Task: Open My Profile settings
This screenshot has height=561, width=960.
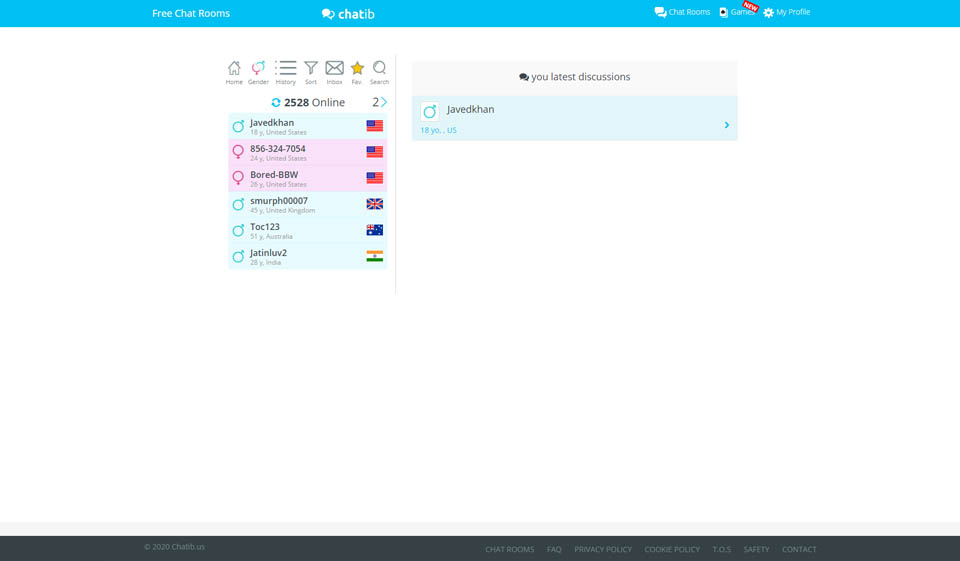Action: (x=787, y=13)
